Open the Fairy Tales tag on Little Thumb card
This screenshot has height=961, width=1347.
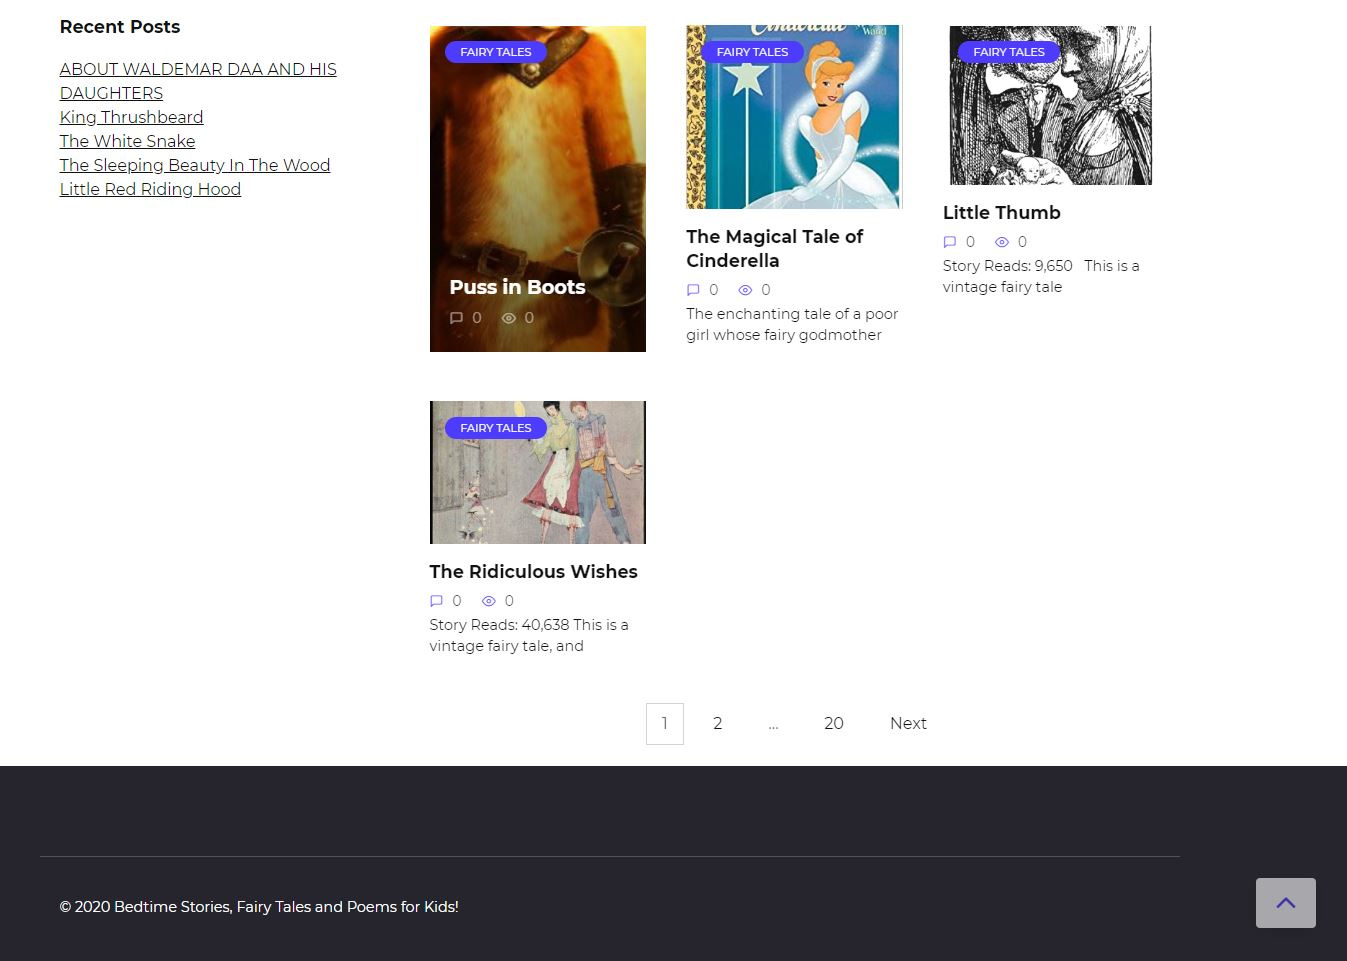click(1009, 52)
